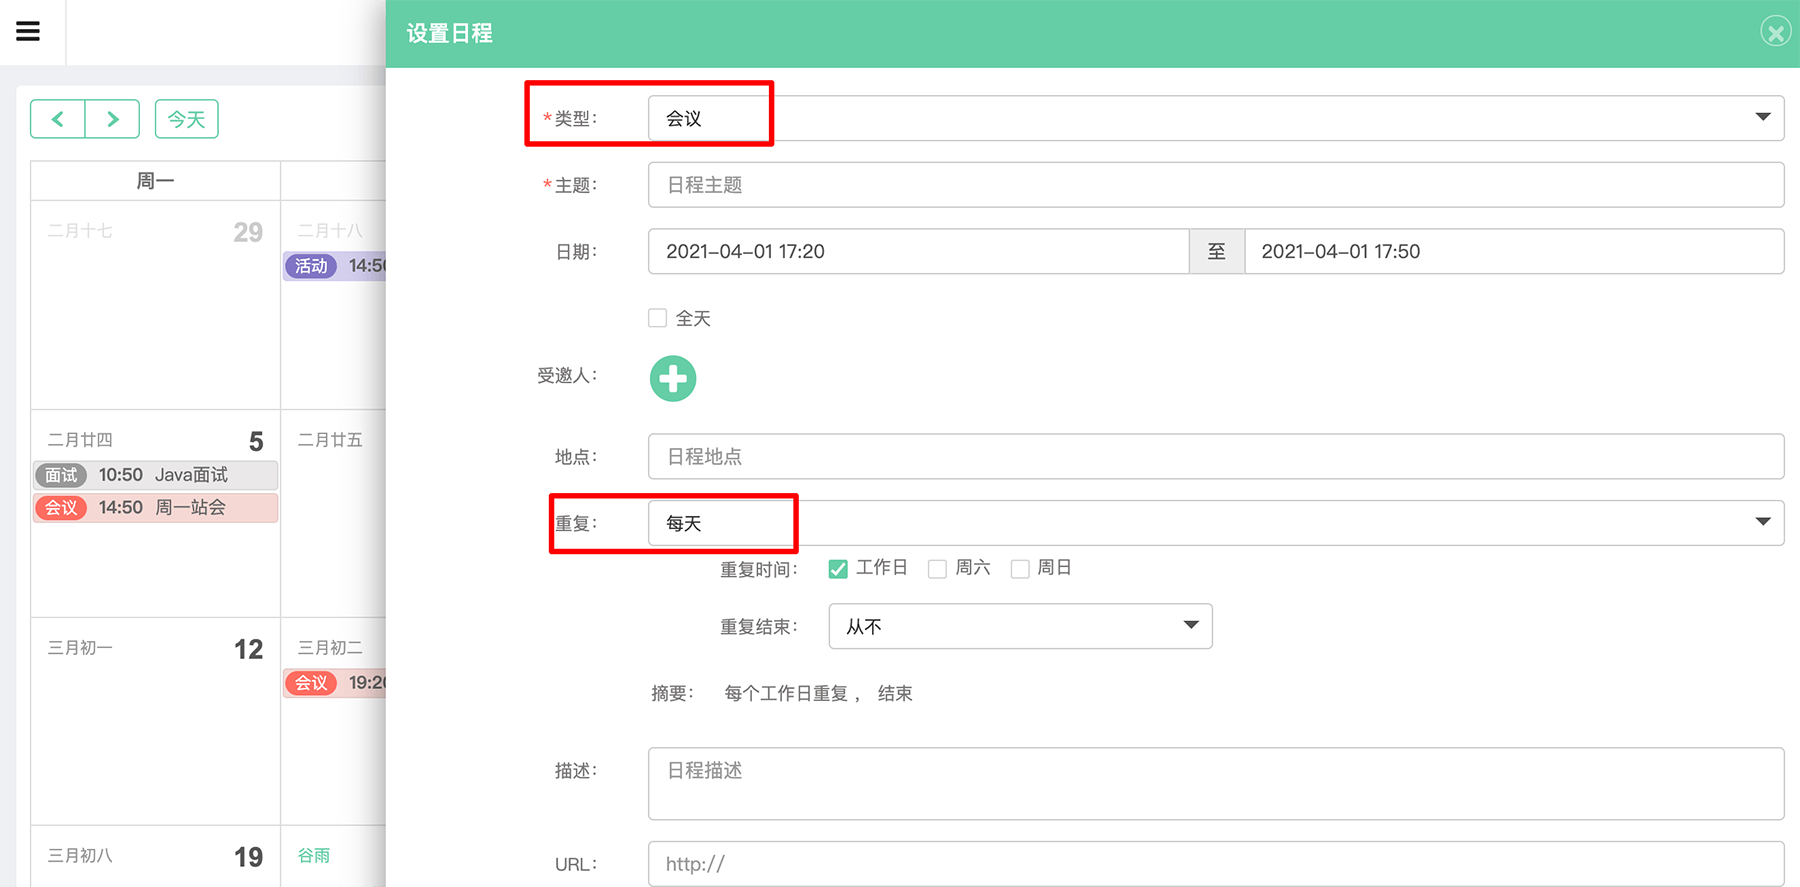Open the 活动 event at 14:50
Screen dimensions: 1800x887
coord(335,266)
